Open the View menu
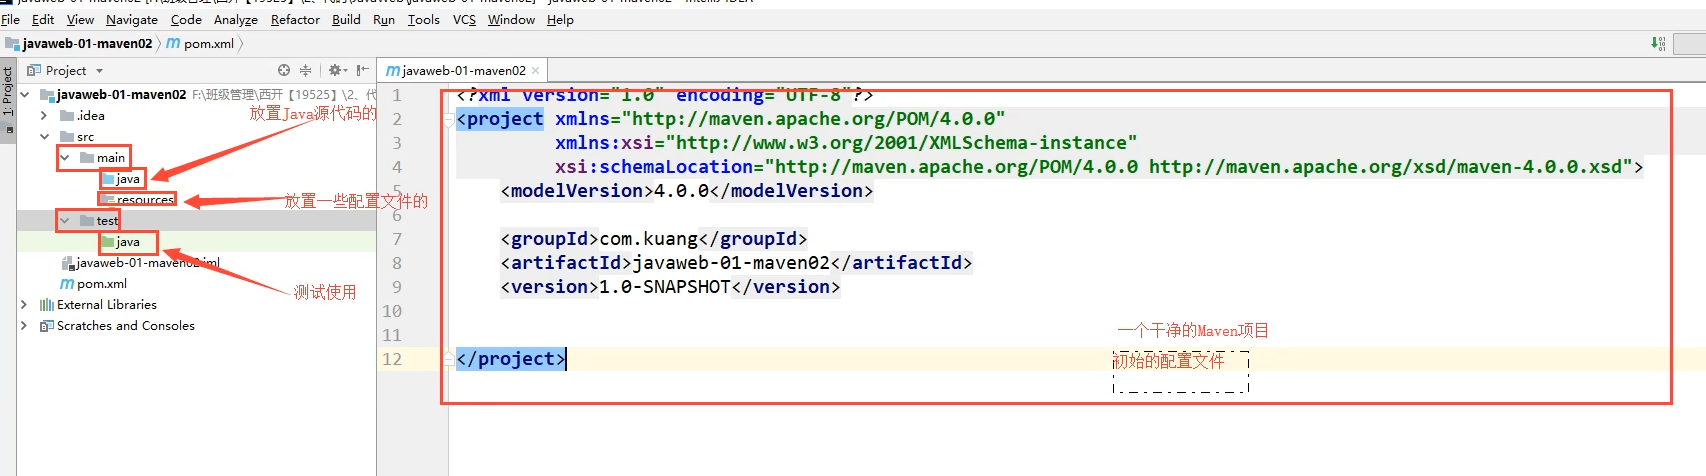The height and width of the screenshot is (476, 1706). 80,19
